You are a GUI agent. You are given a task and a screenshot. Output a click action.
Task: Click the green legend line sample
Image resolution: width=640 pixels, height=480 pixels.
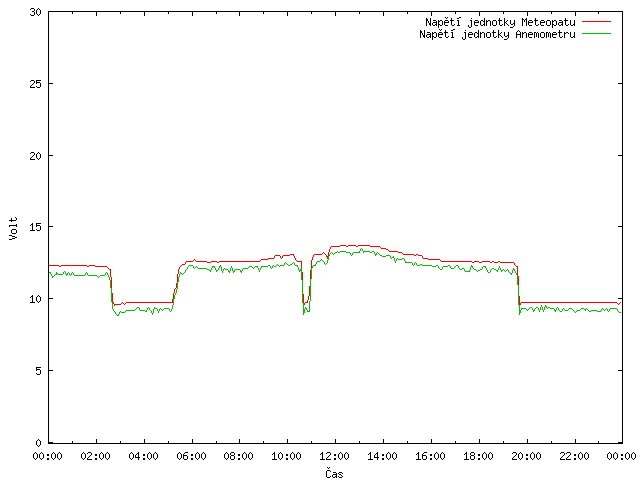point(596,34)
